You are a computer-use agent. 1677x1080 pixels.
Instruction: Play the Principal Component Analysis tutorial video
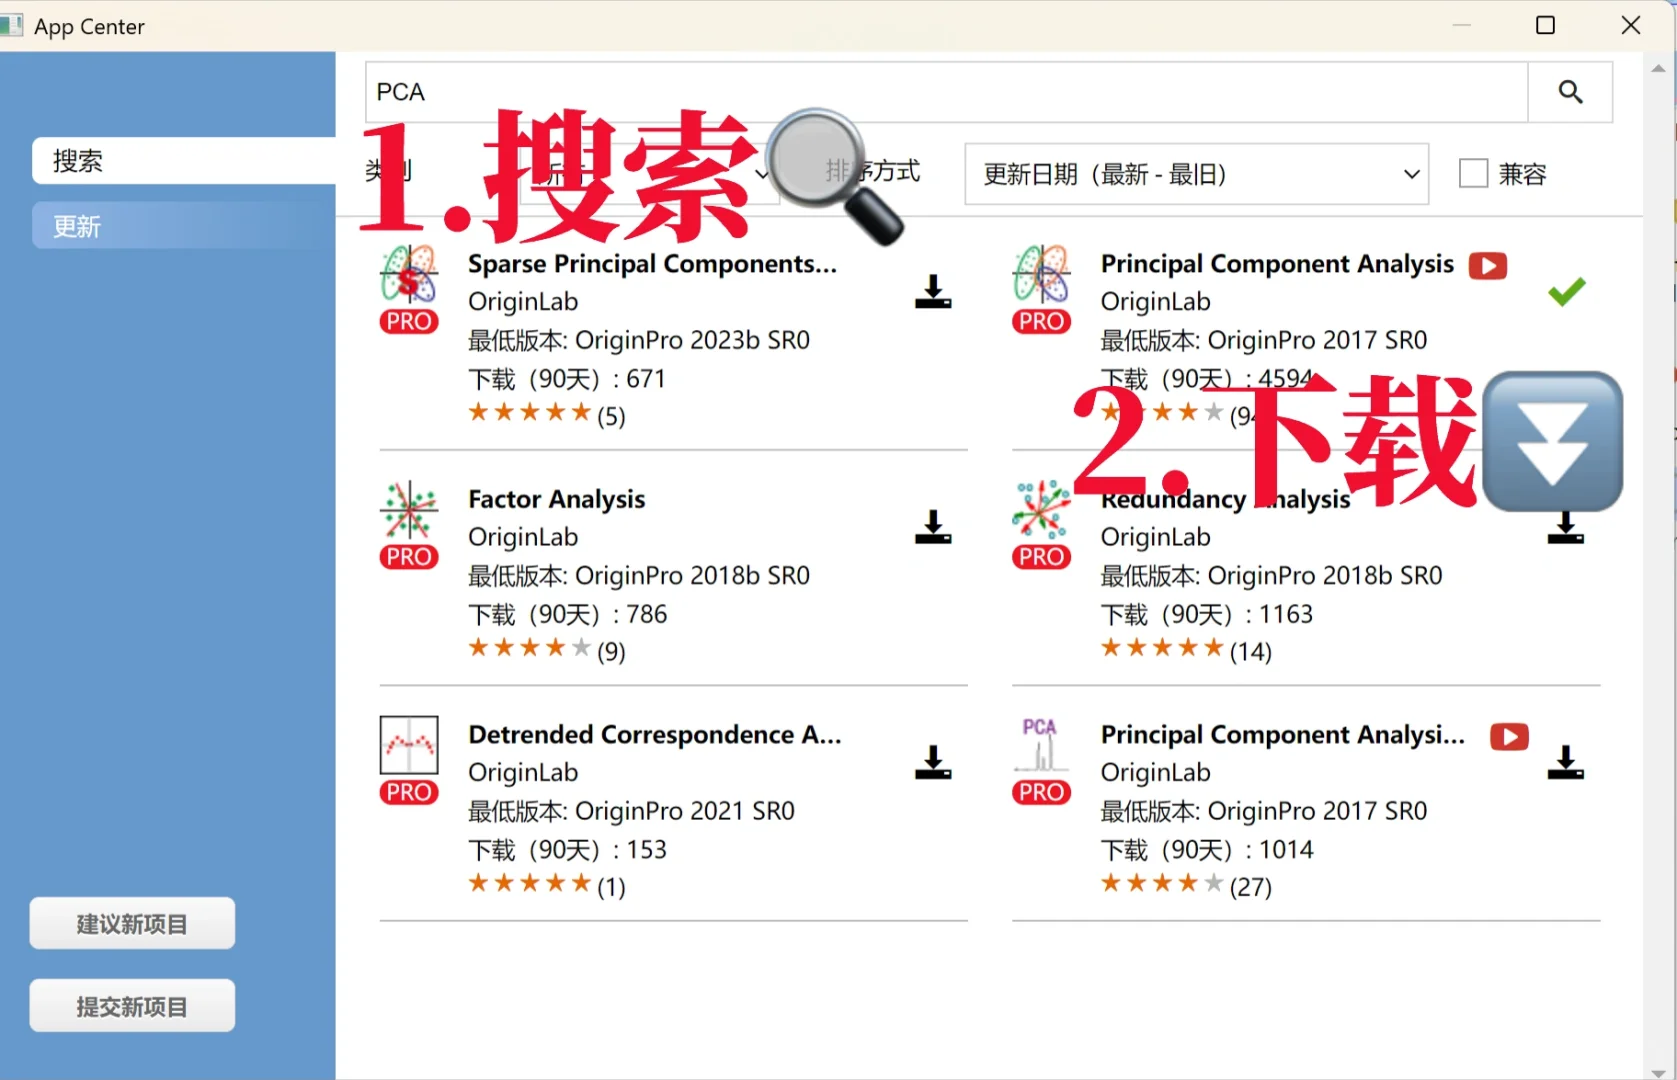[x=1487, y=266]
